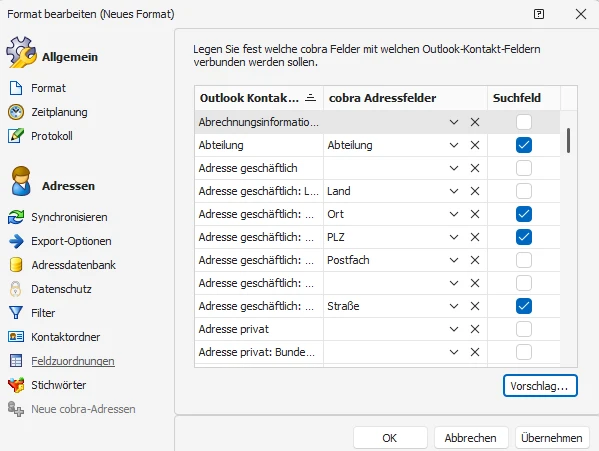Image resolution: width=599 pixels, height=451 pixels.
Task: Click sort indicator on Outlook Kontakt column
Action: click(311, 98)
